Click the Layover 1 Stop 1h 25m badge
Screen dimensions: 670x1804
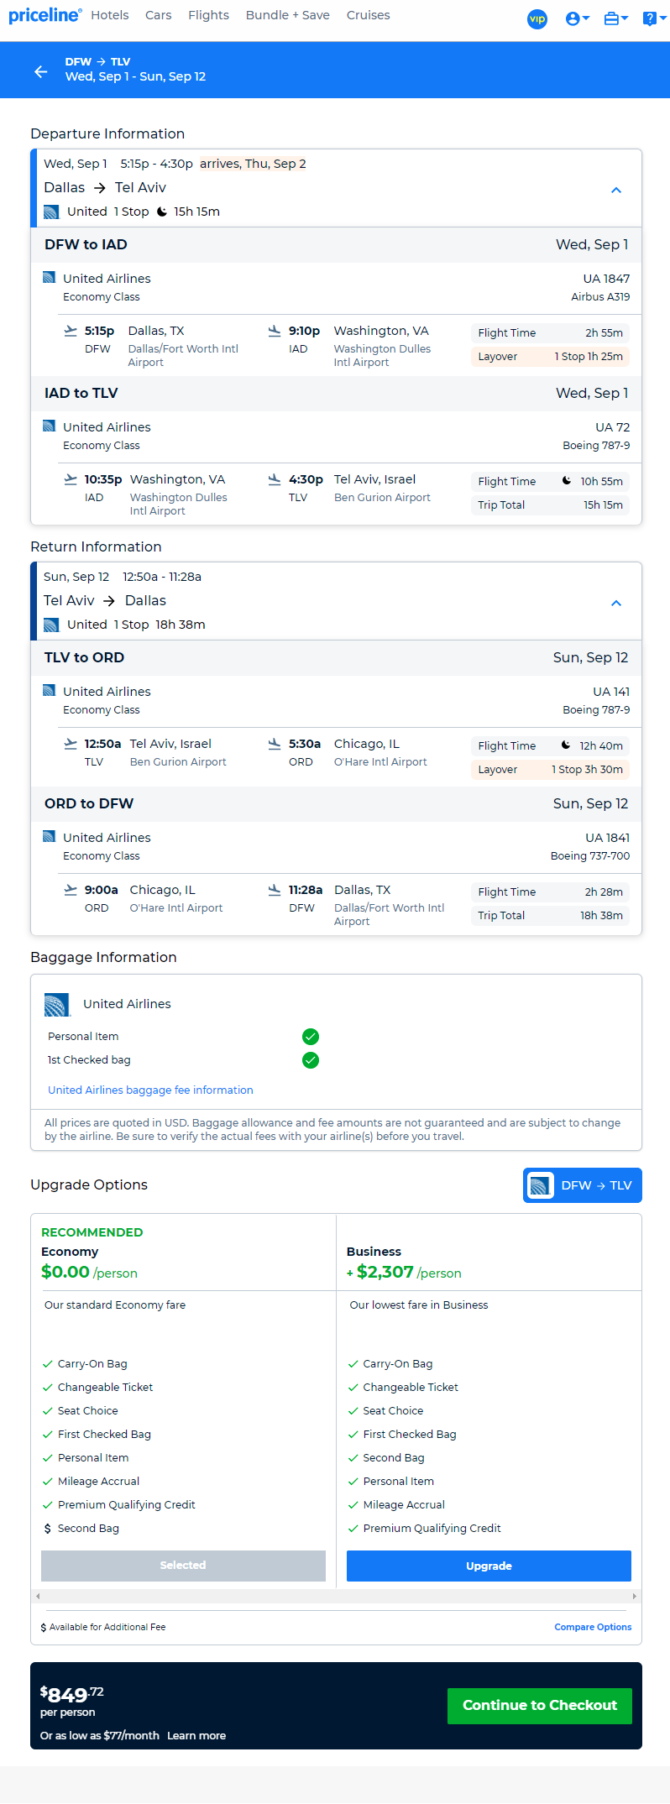click(550, 356)
